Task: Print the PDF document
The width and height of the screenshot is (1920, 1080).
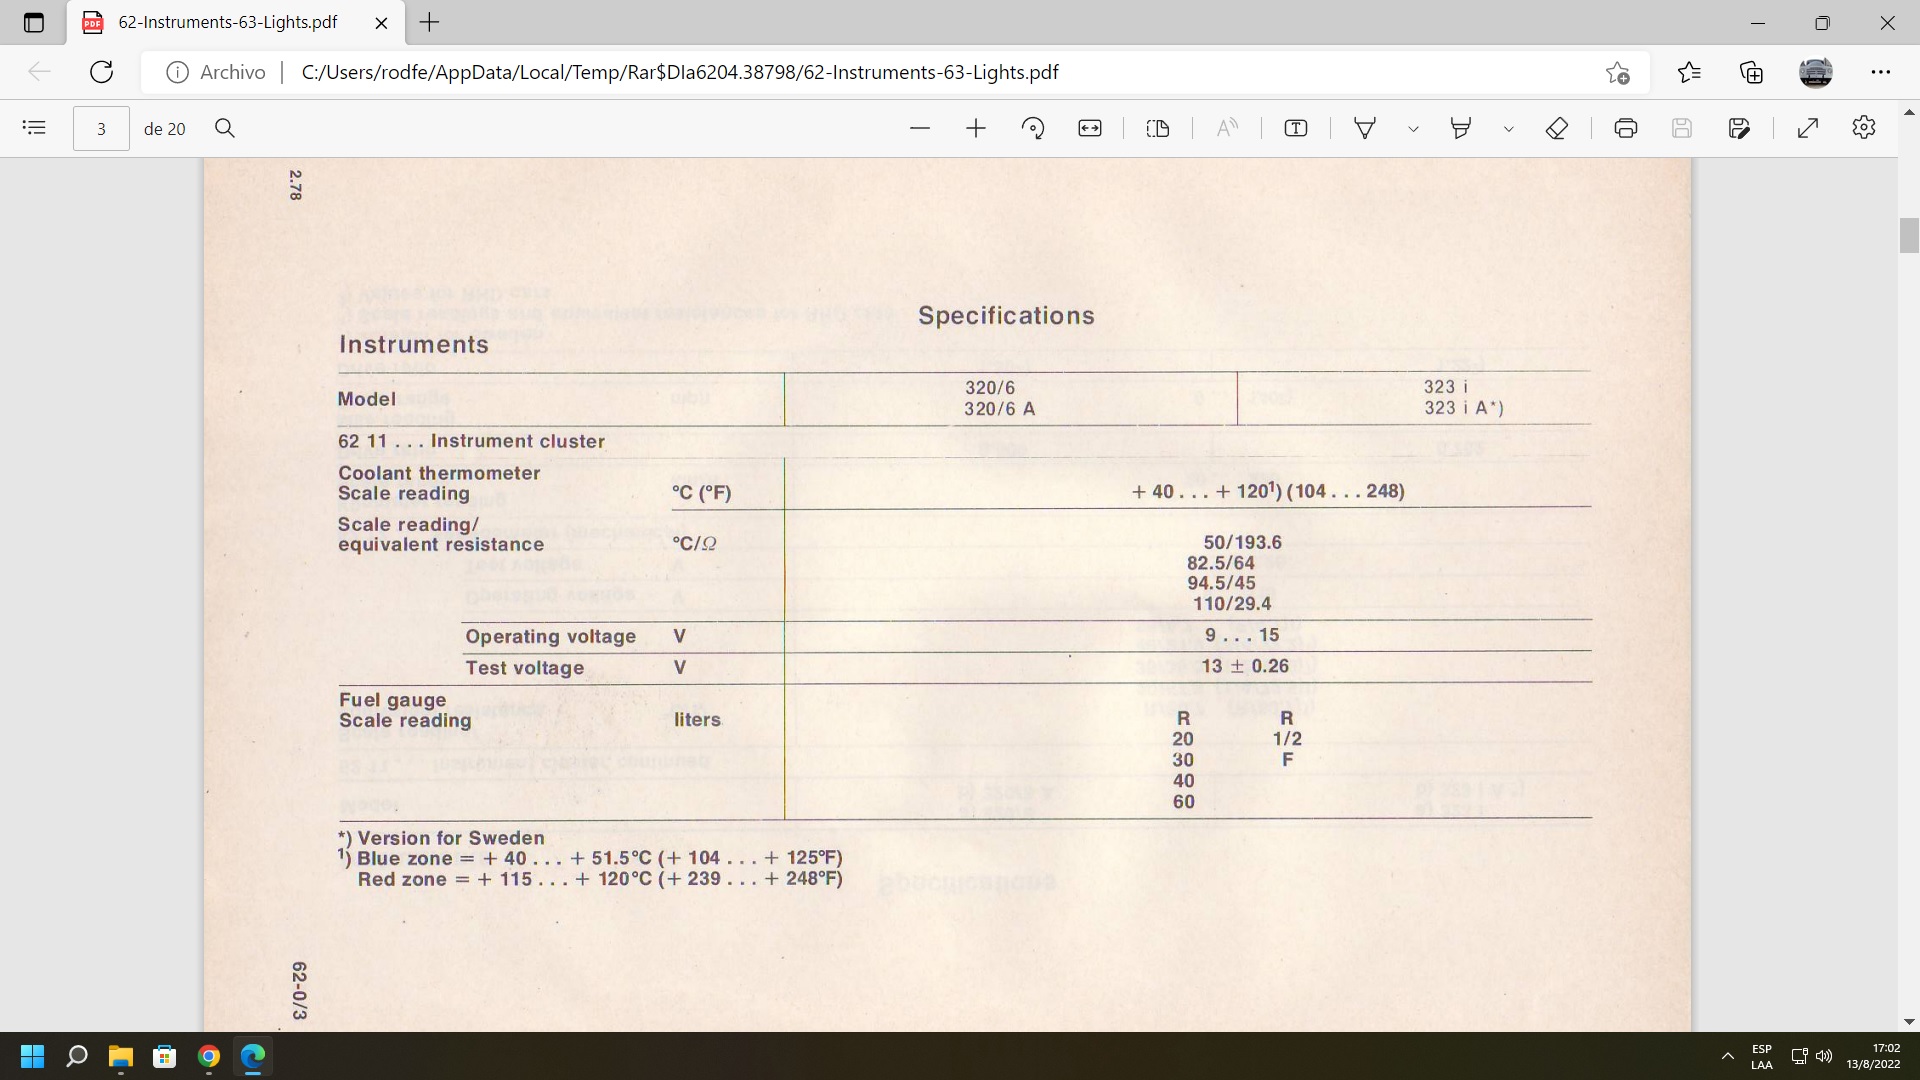Action: [1626, 128]
